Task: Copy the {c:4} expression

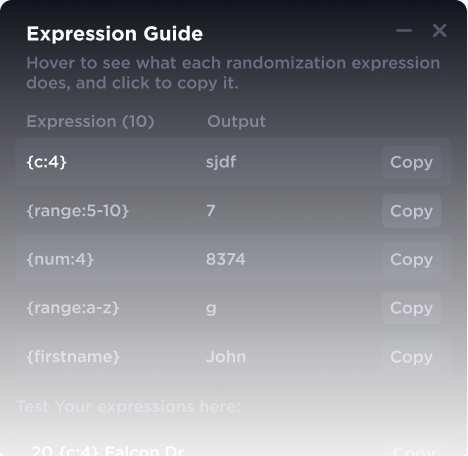Action: [x=411, y=162]
